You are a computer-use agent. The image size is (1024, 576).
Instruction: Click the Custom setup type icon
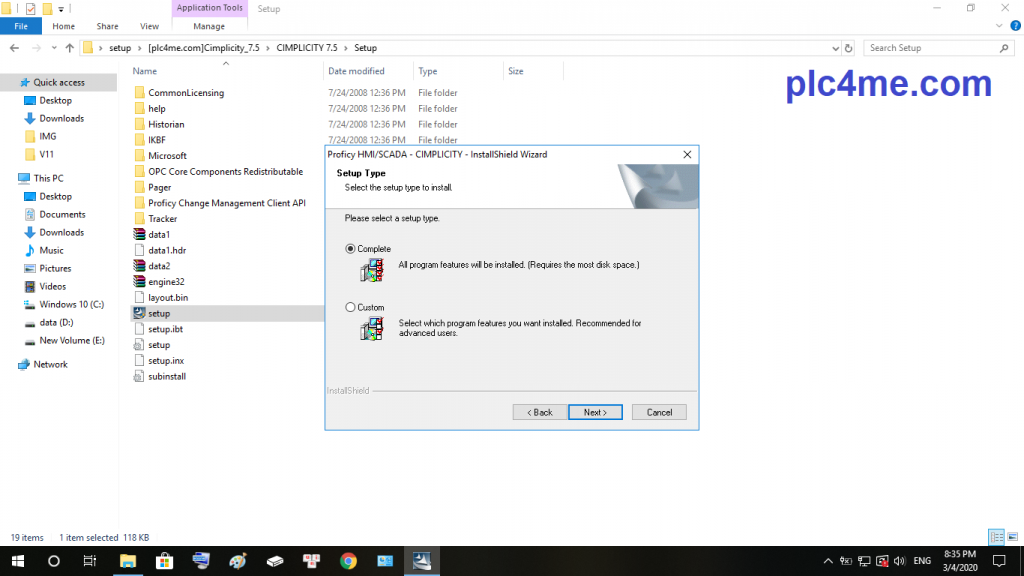pos(372,329)
